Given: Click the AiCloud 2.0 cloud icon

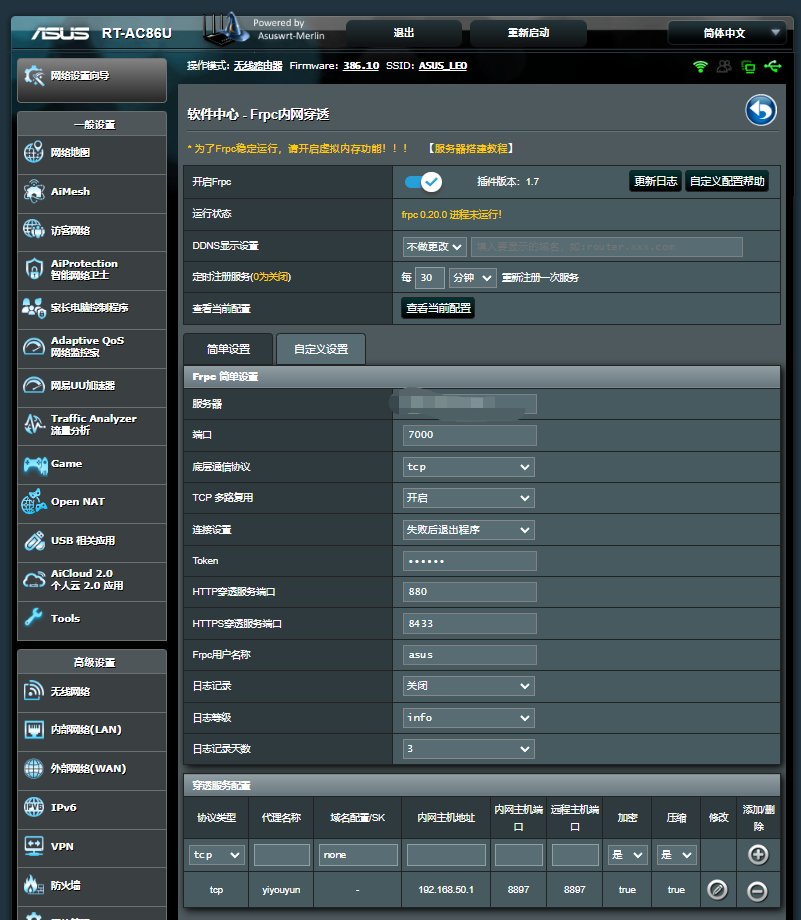Looking at the screenshot, I should click(x=33, y=580).
